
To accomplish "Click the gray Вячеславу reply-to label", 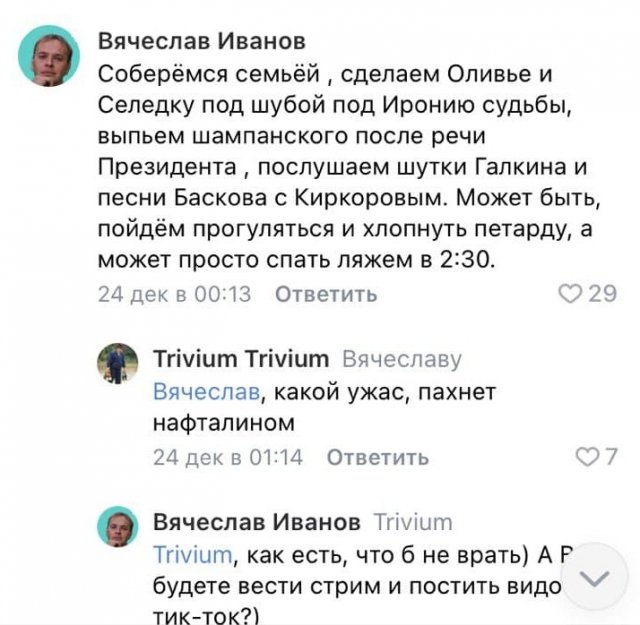I will 401,359.
